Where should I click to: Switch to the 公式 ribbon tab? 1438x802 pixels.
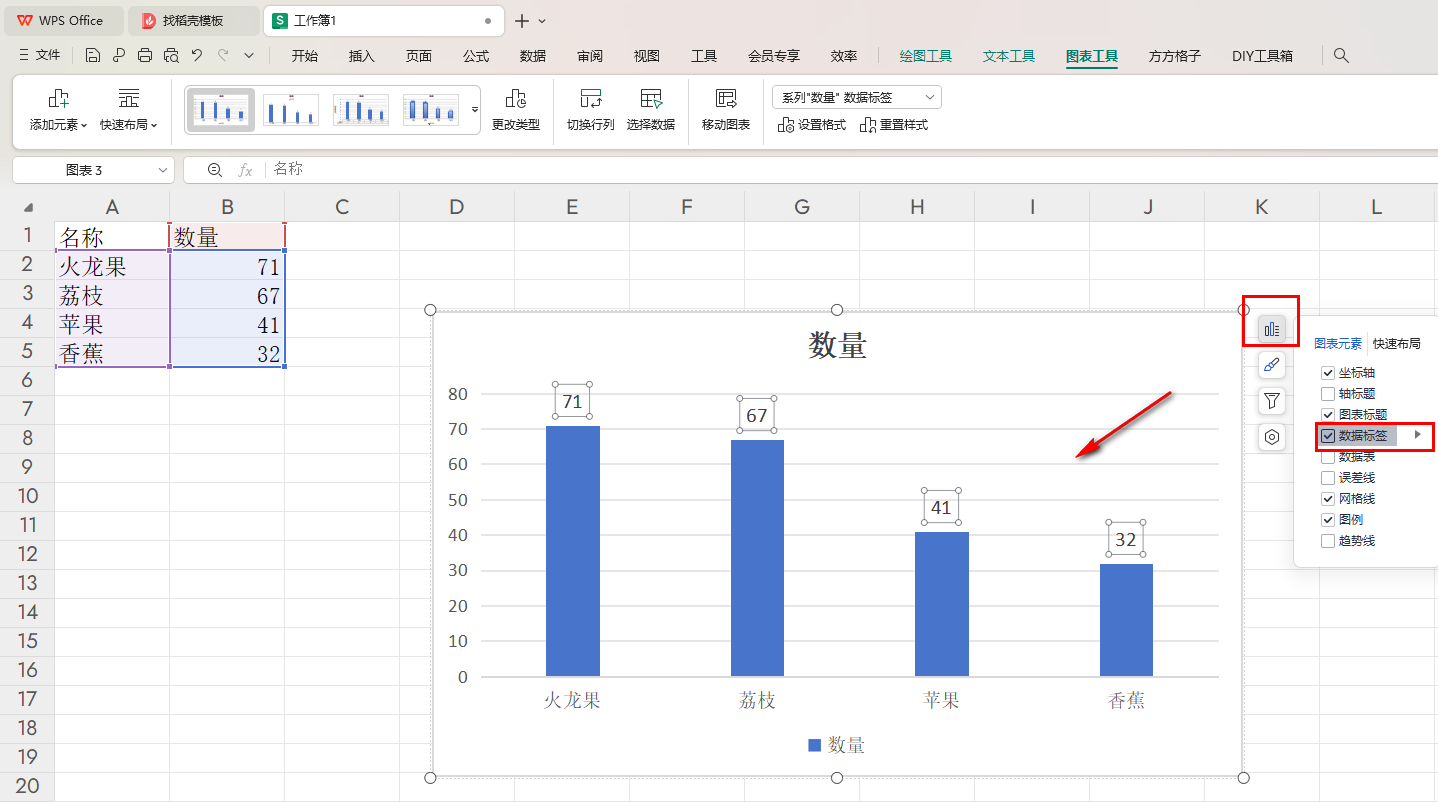click(x=476, y=56)
